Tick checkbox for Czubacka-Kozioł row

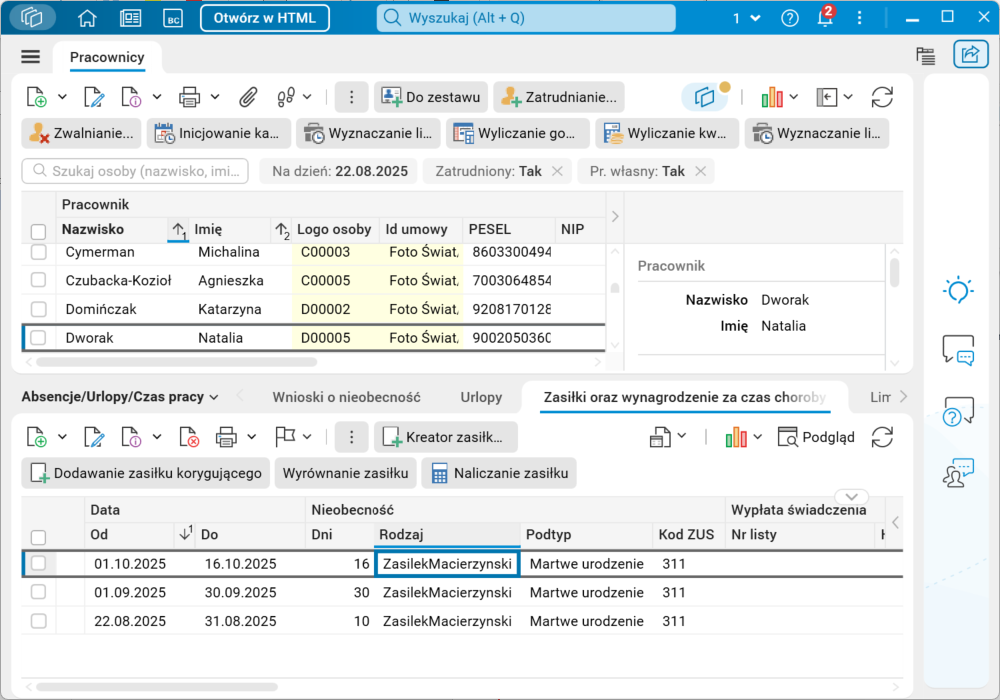39,280
